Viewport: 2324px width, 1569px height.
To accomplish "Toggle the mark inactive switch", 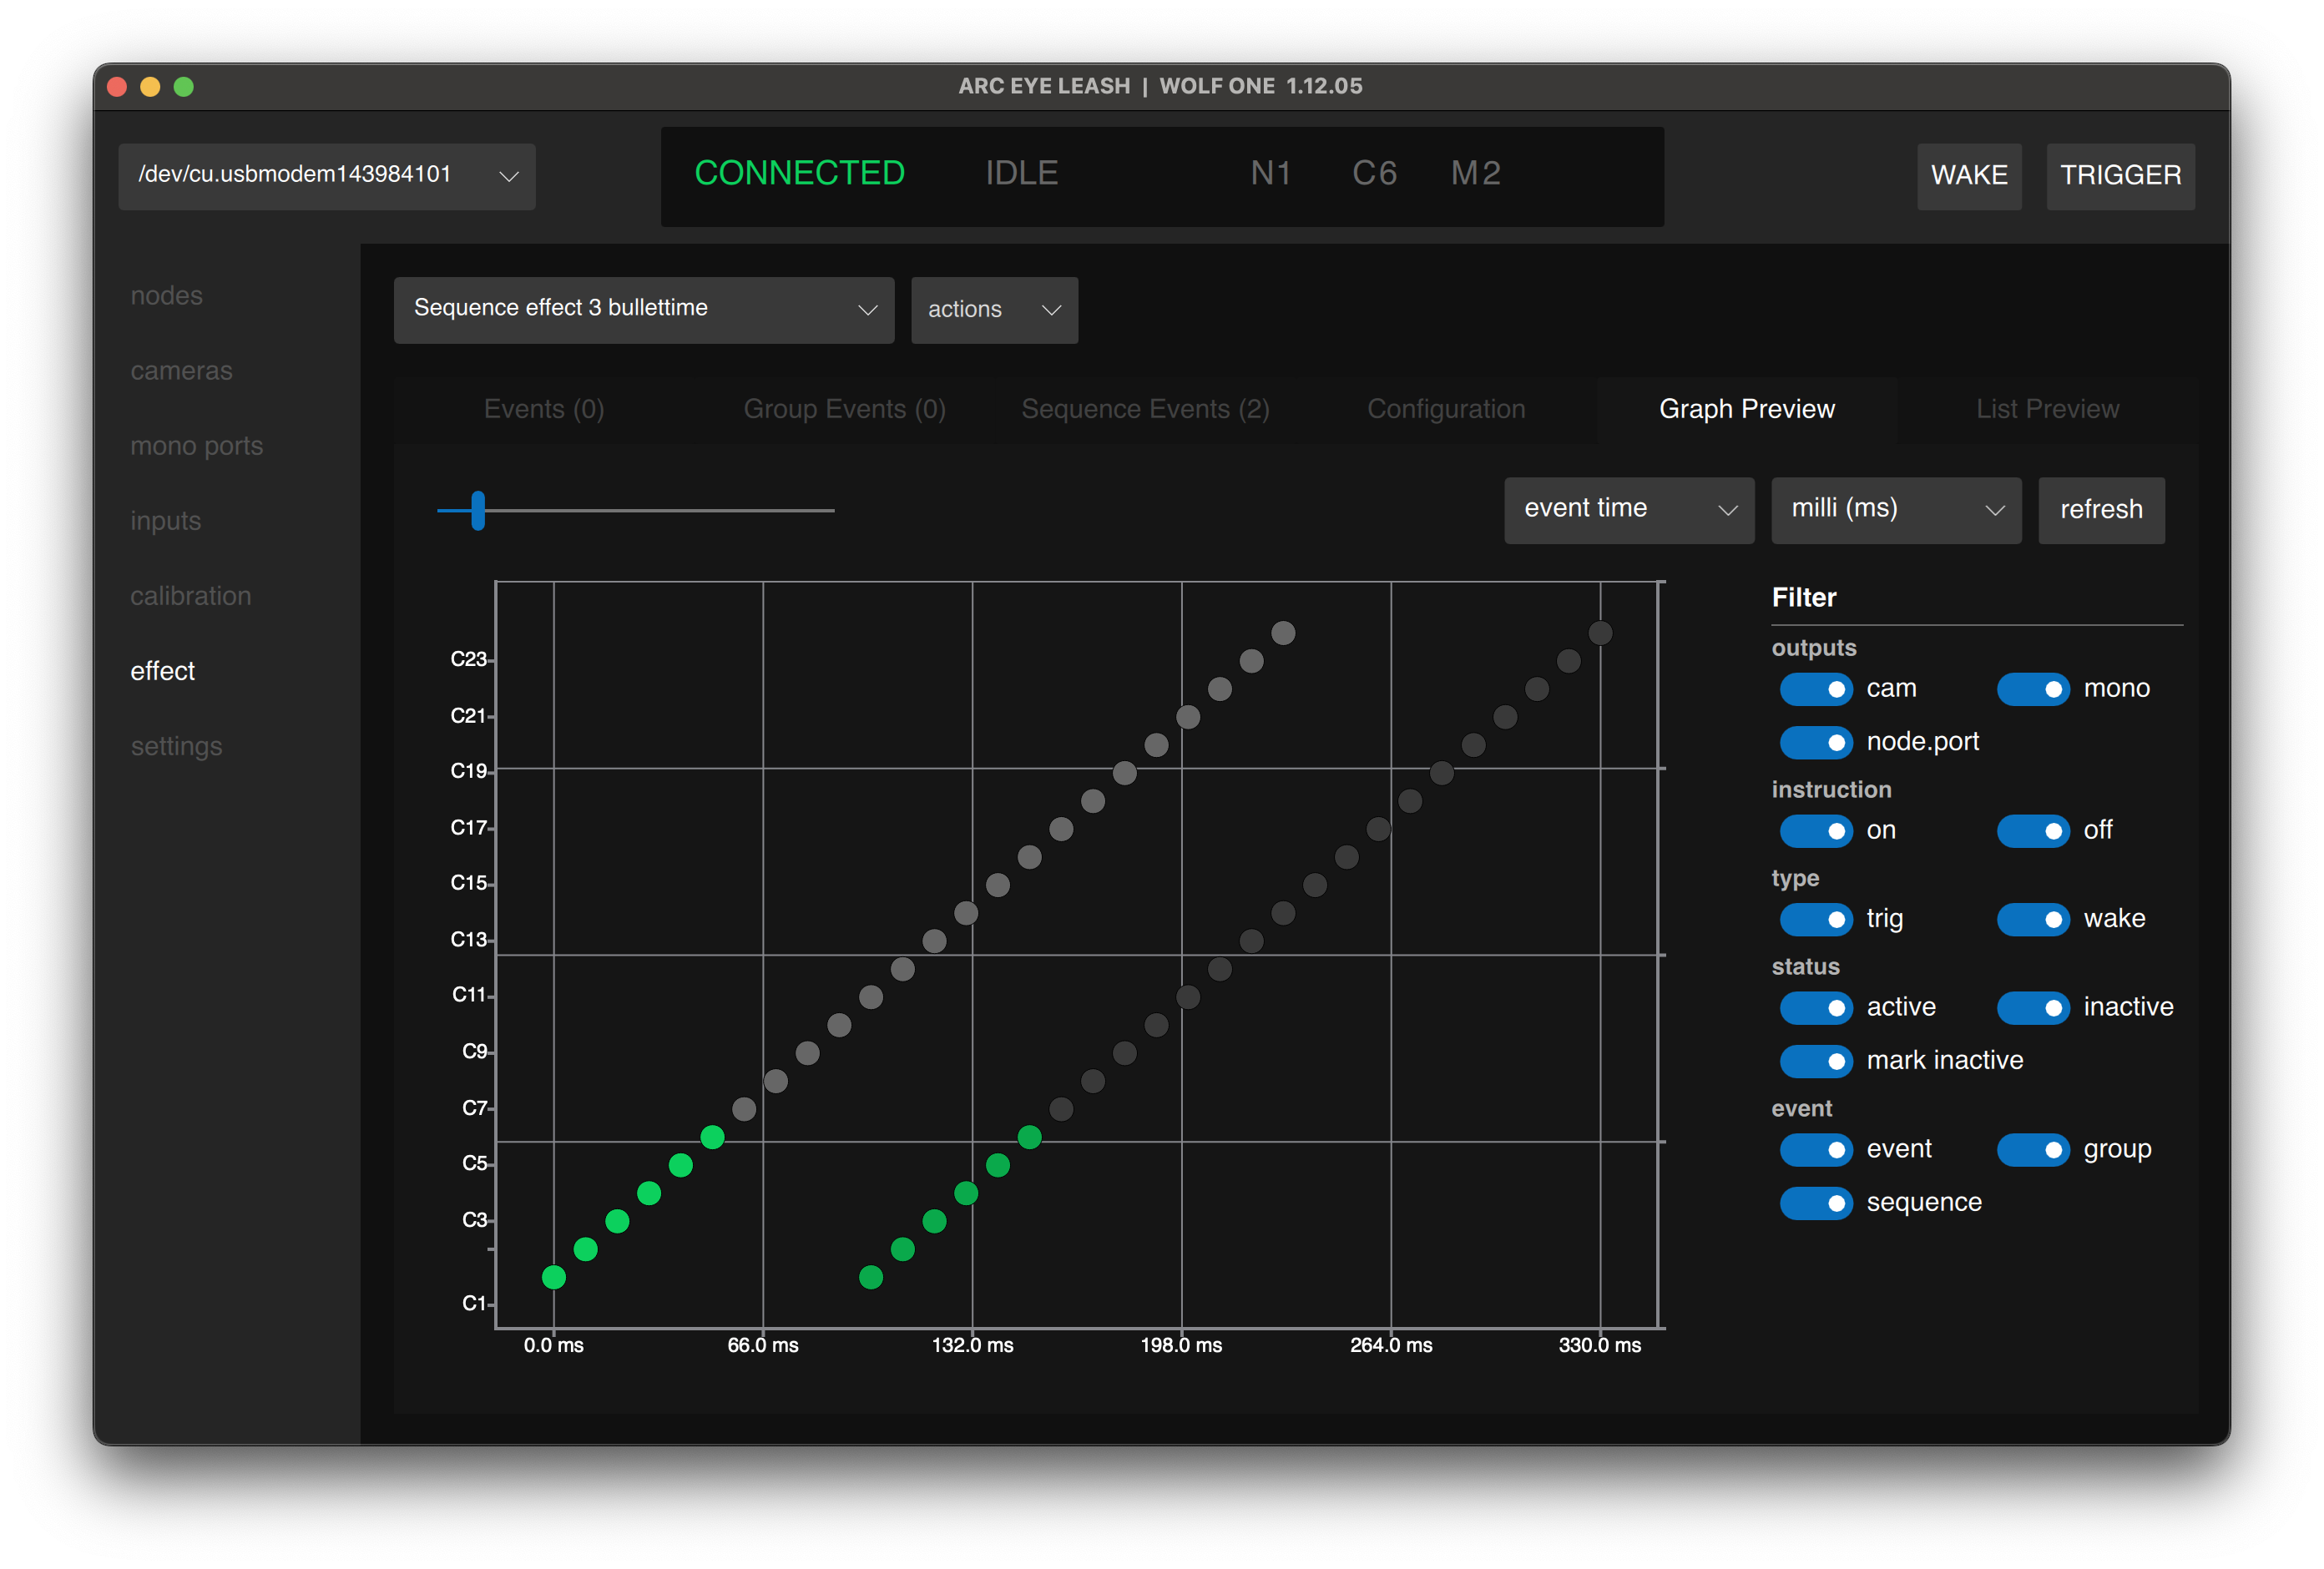I will 1815,1061.
